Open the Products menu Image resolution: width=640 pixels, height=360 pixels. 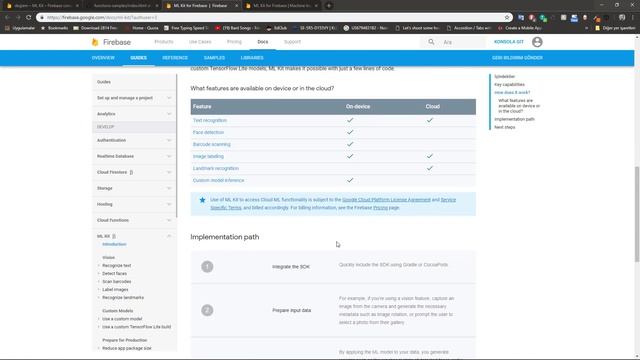tap(164, 42)
